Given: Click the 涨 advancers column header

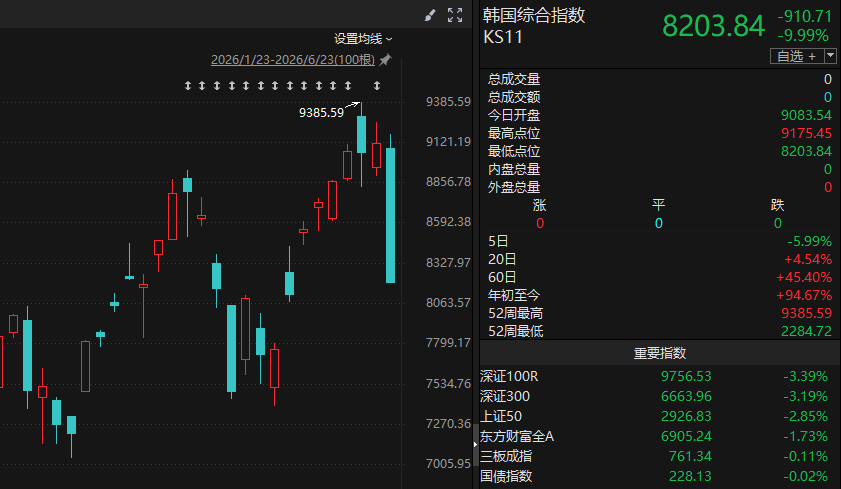Looking at the screenshot, I should pyautogui.click(x=540, y=205).
